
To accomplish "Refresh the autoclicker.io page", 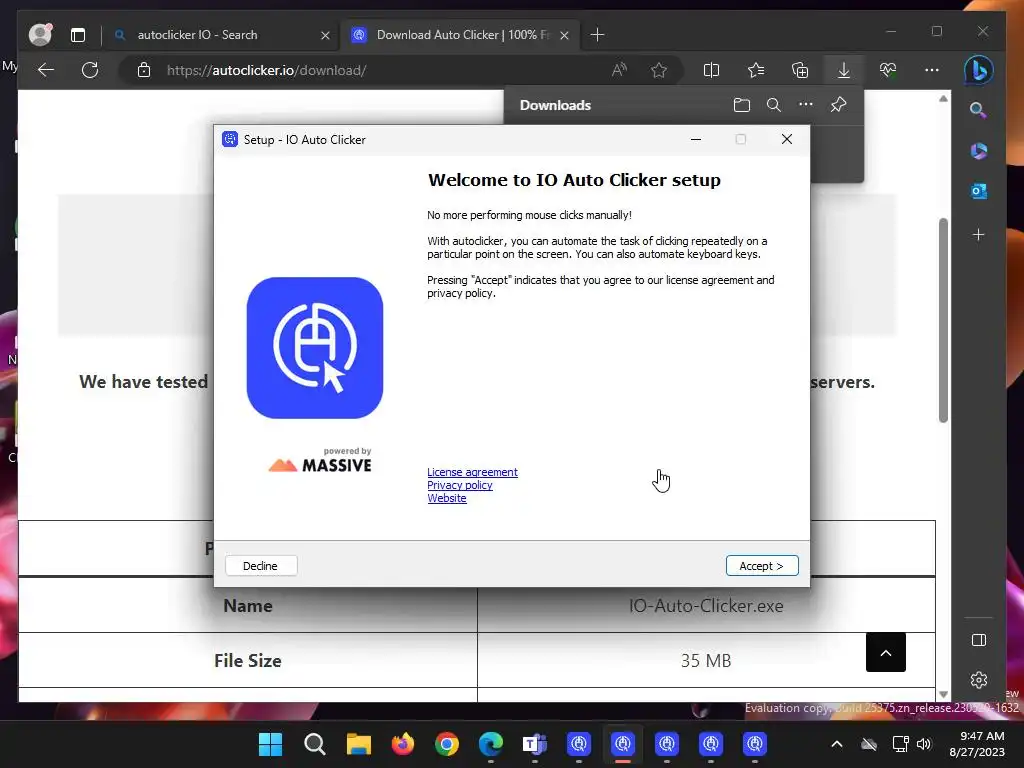I will tap(90, 70).
